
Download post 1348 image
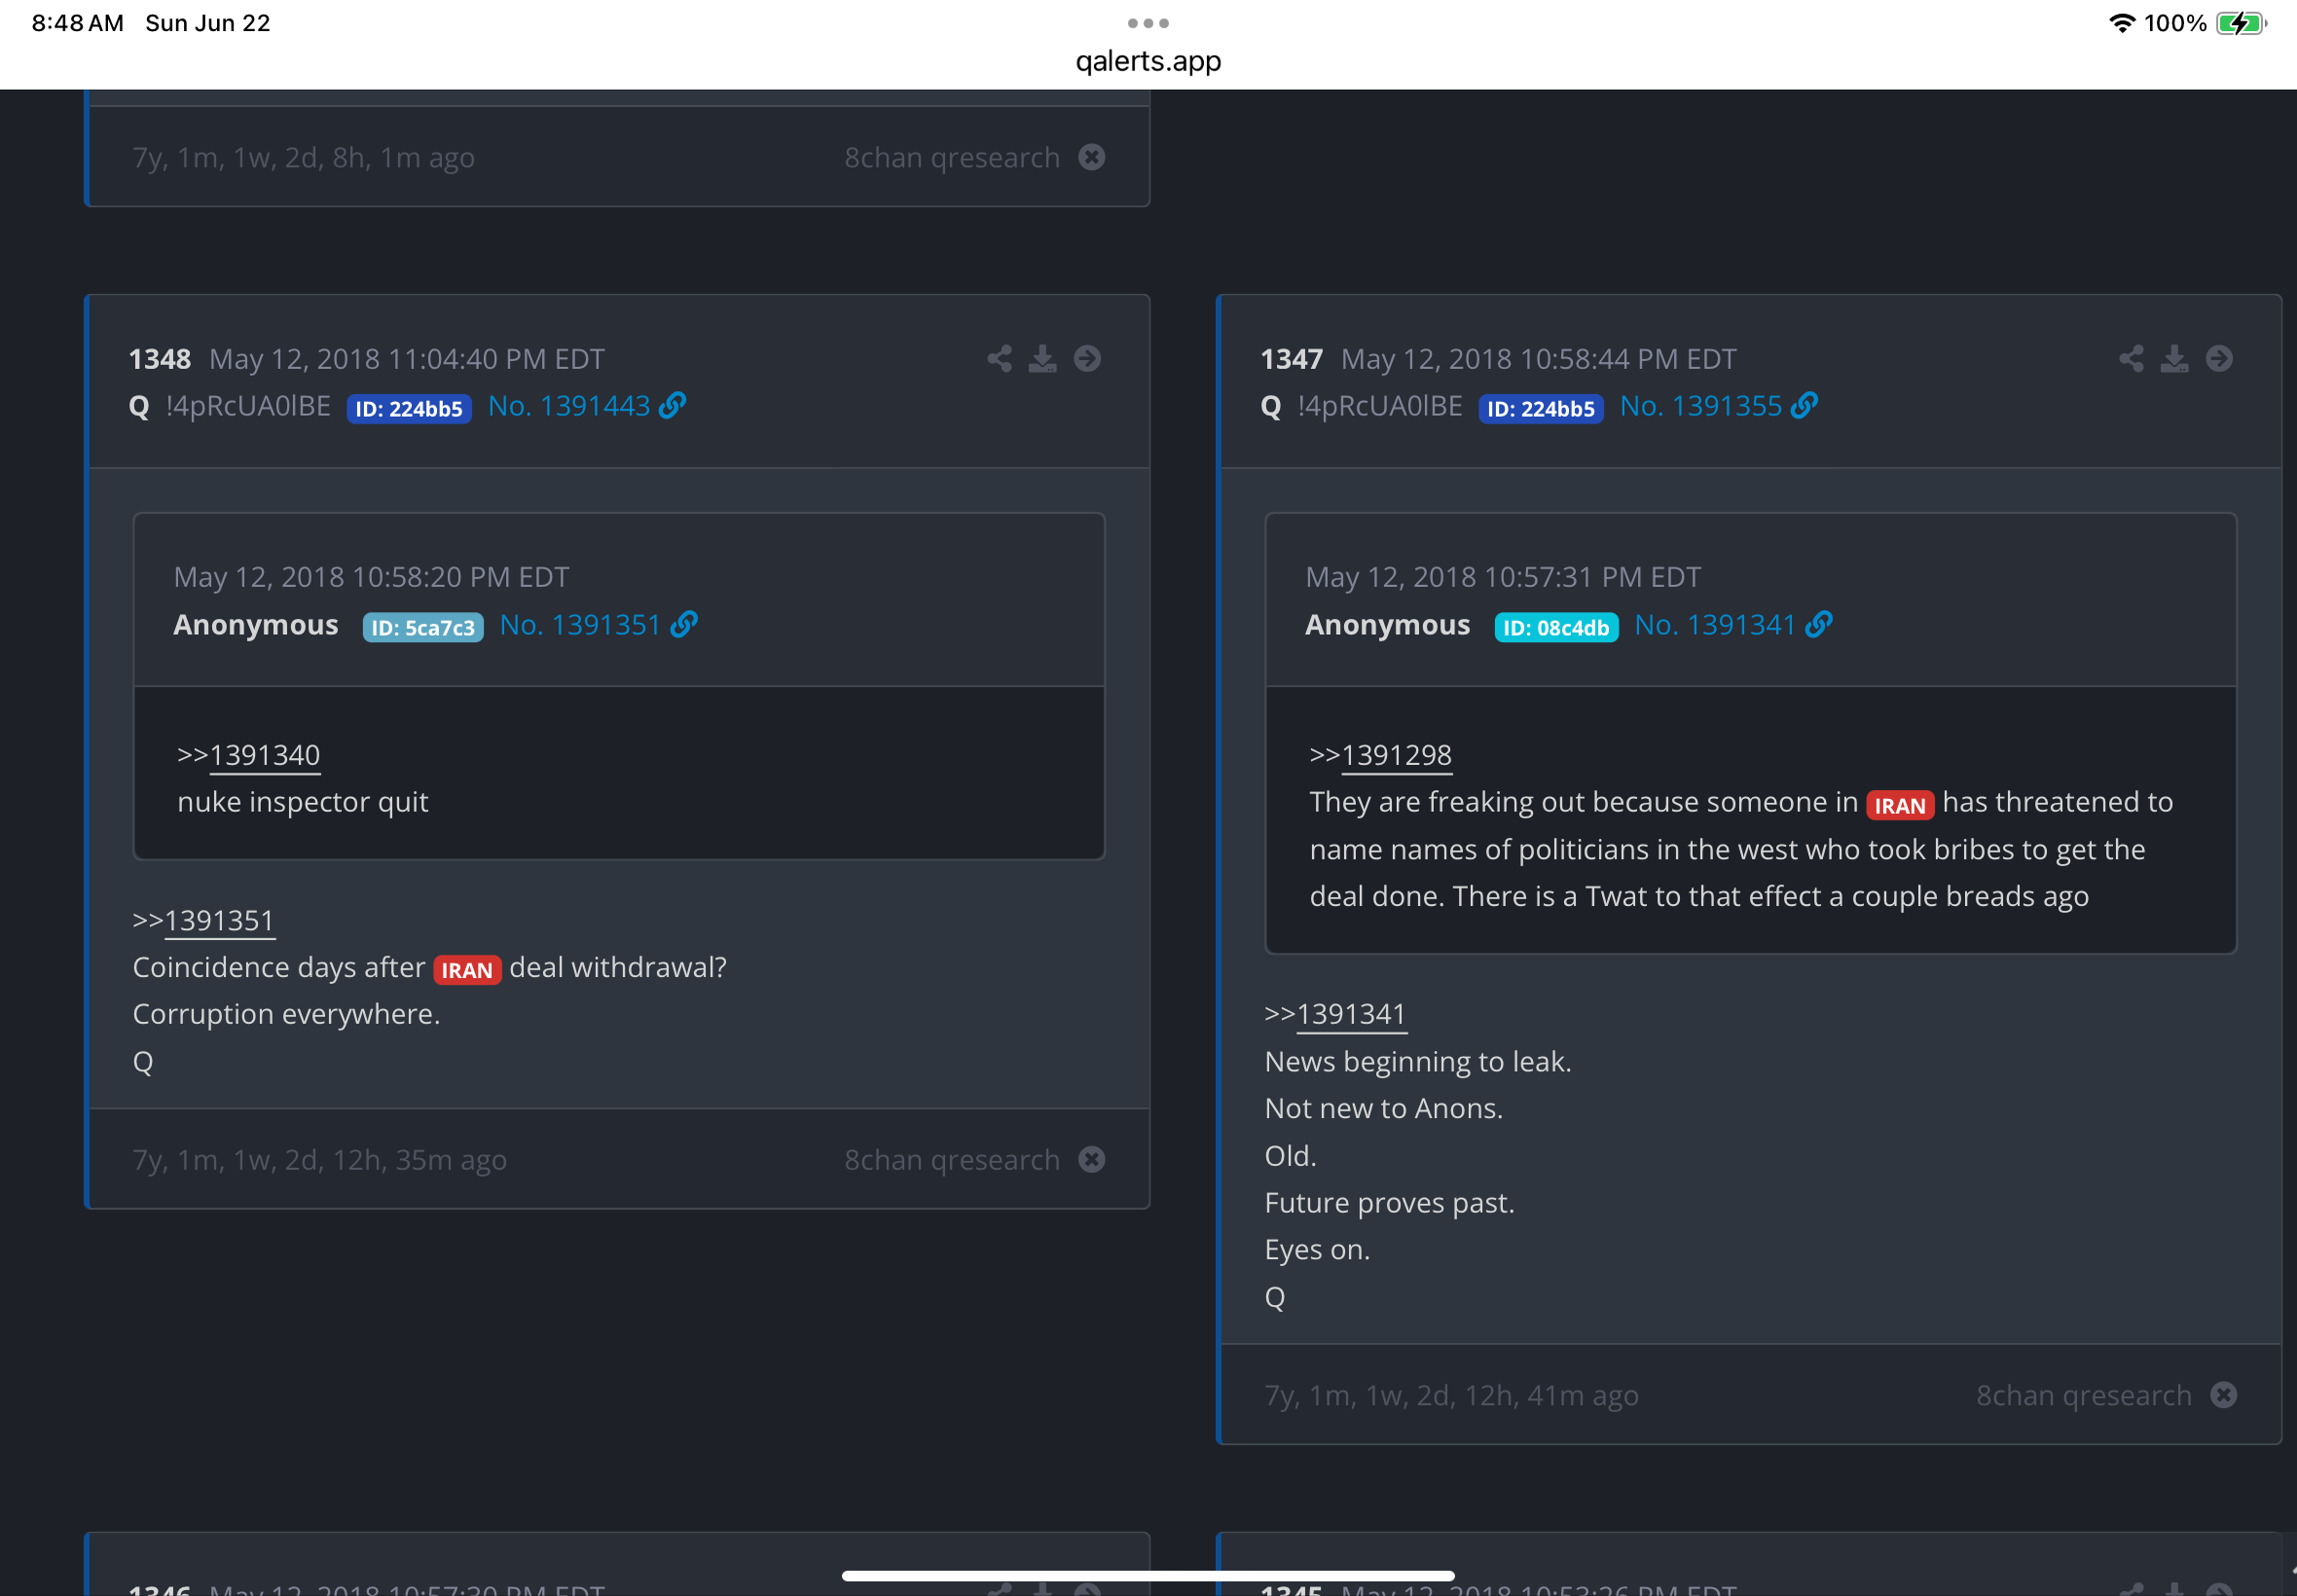(x=1042, y=358)
